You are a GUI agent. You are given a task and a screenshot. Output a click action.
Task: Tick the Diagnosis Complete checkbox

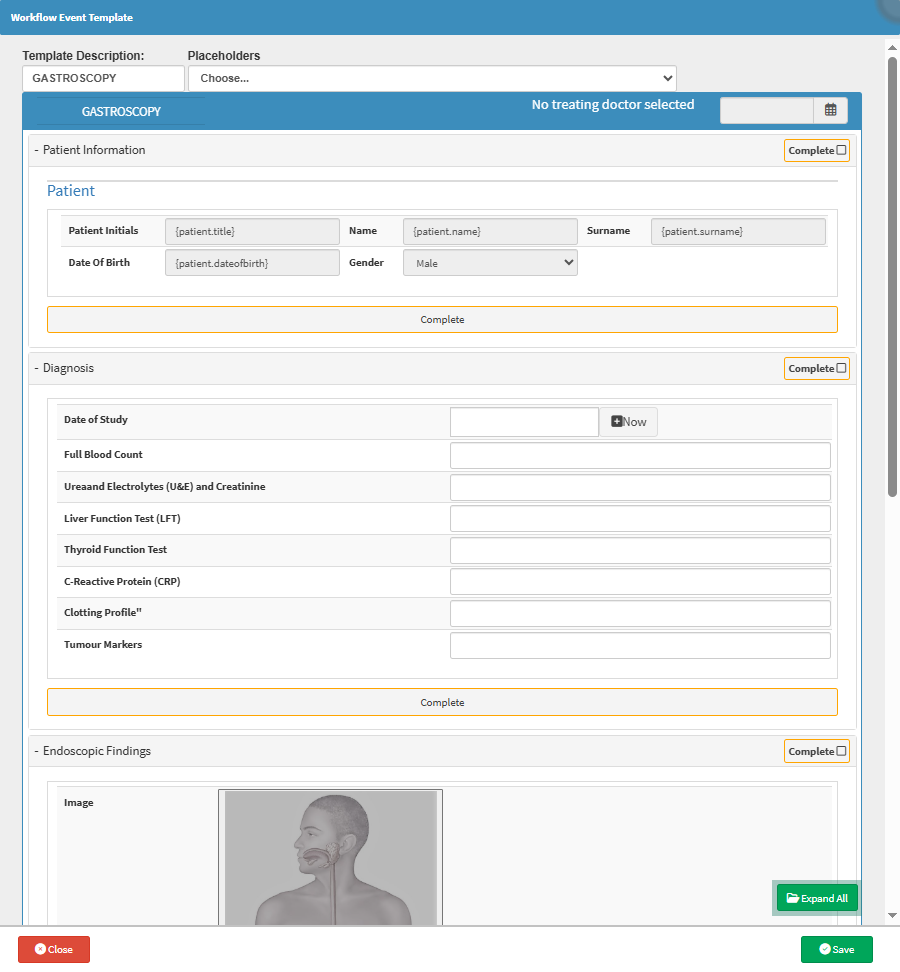click(x=841, y=368)
